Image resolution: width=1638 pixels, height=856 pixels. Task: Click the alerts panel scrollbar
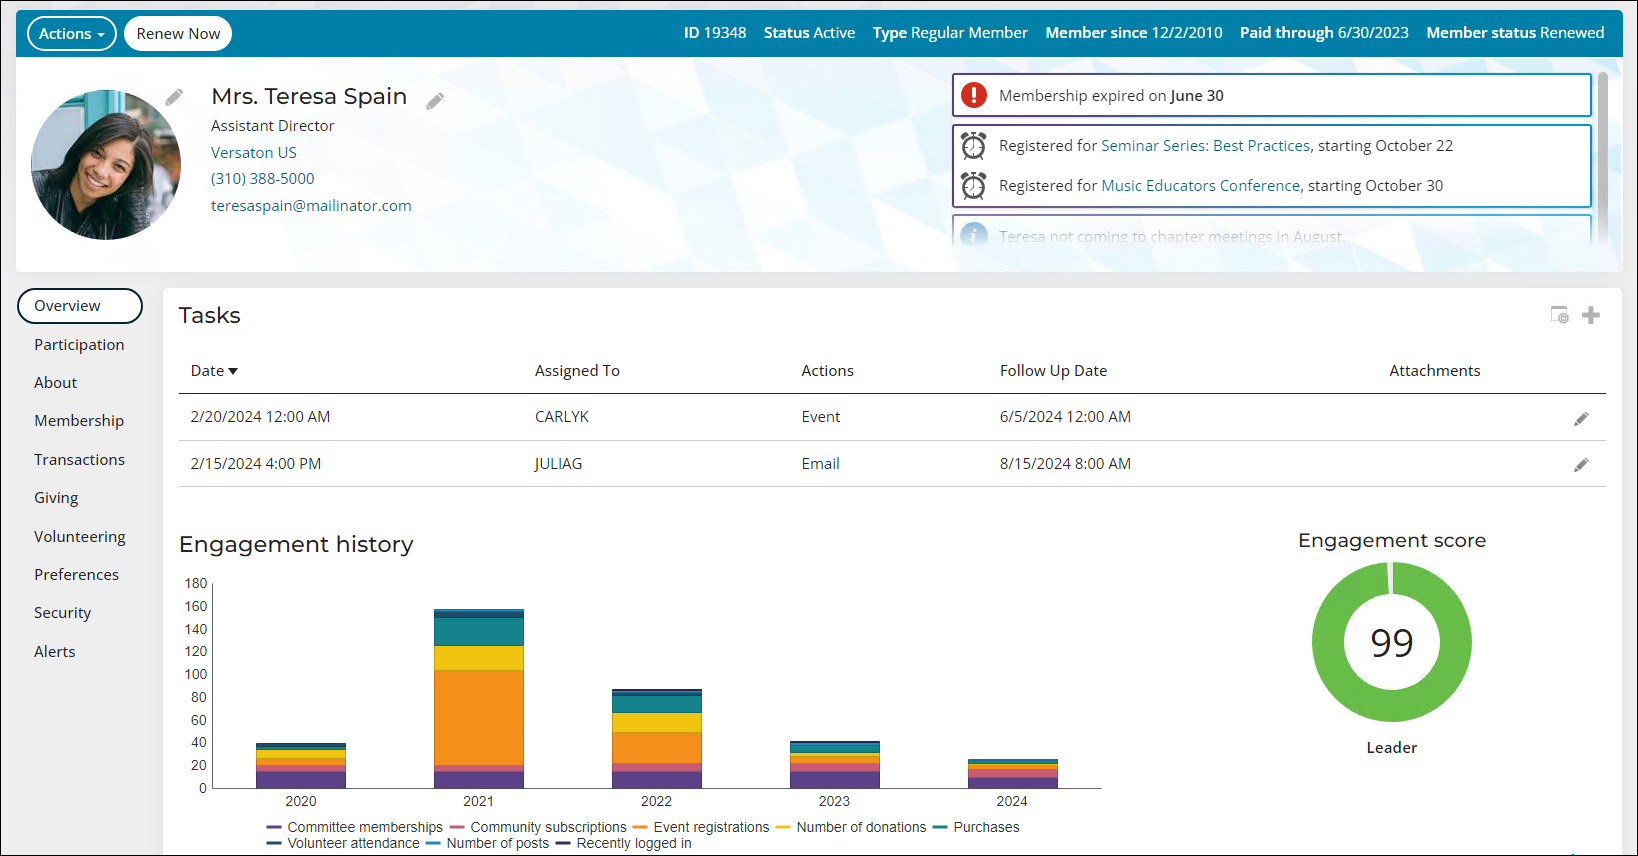pyautogui.click(x=1603, y=150)
